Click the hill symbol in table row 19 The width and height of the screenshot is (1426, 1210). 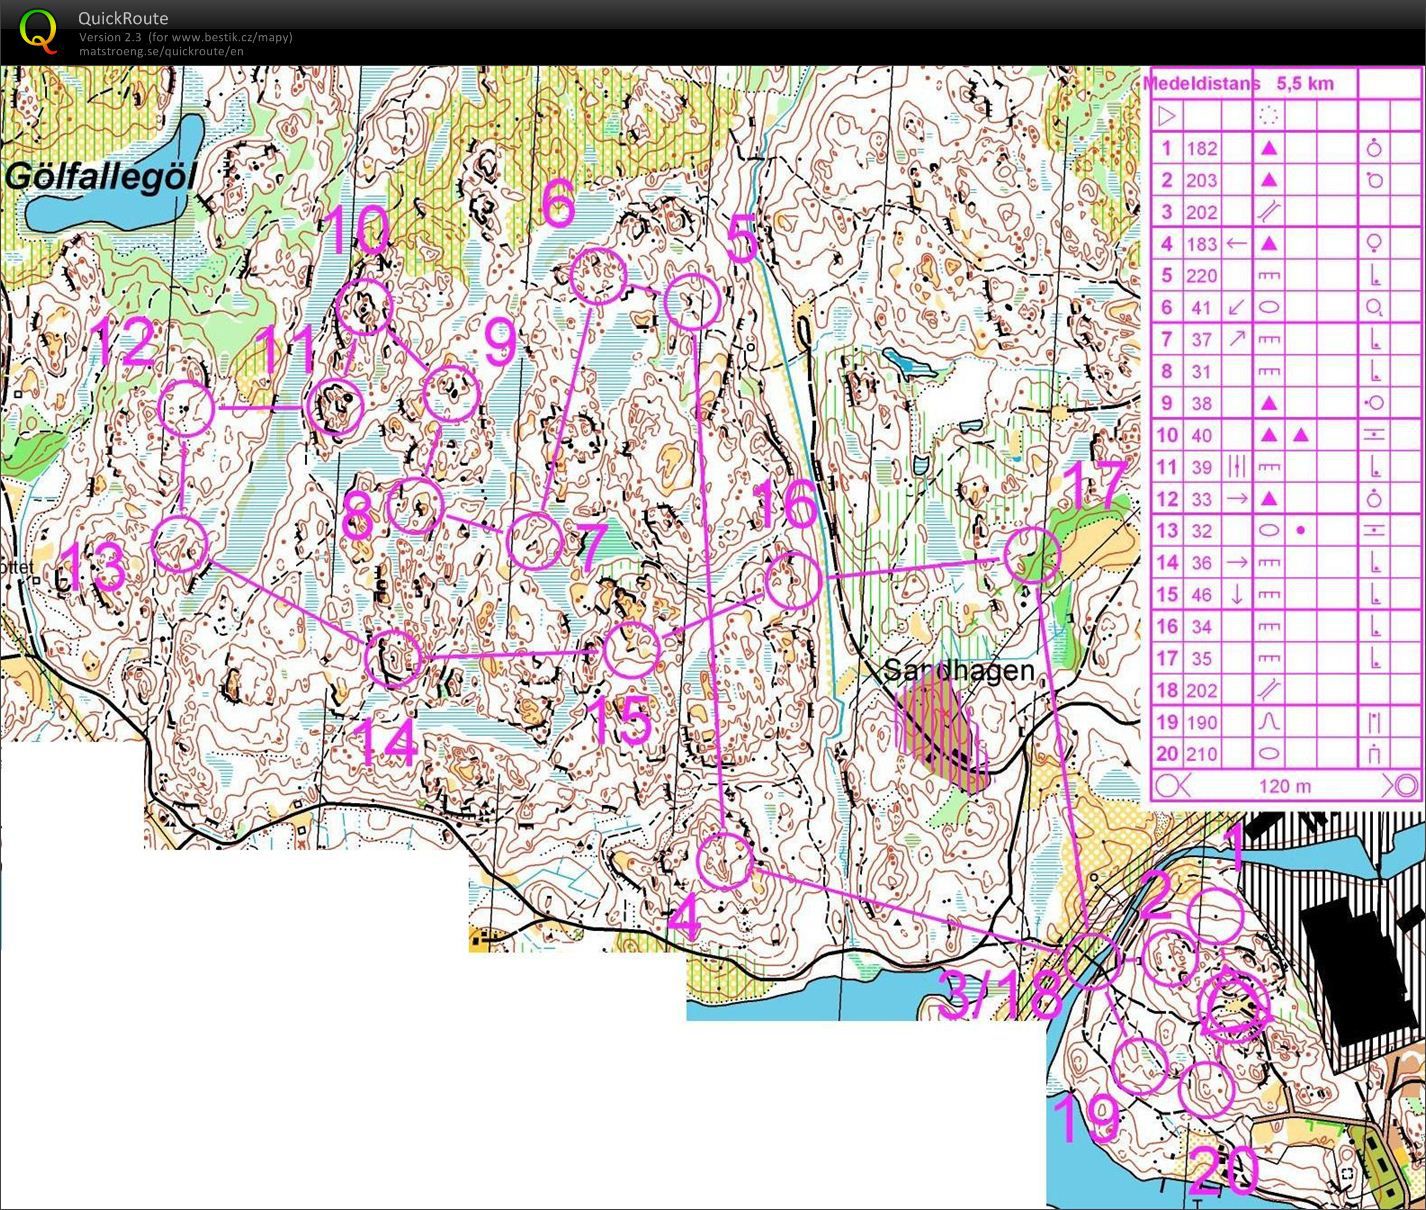point(1269,721)
